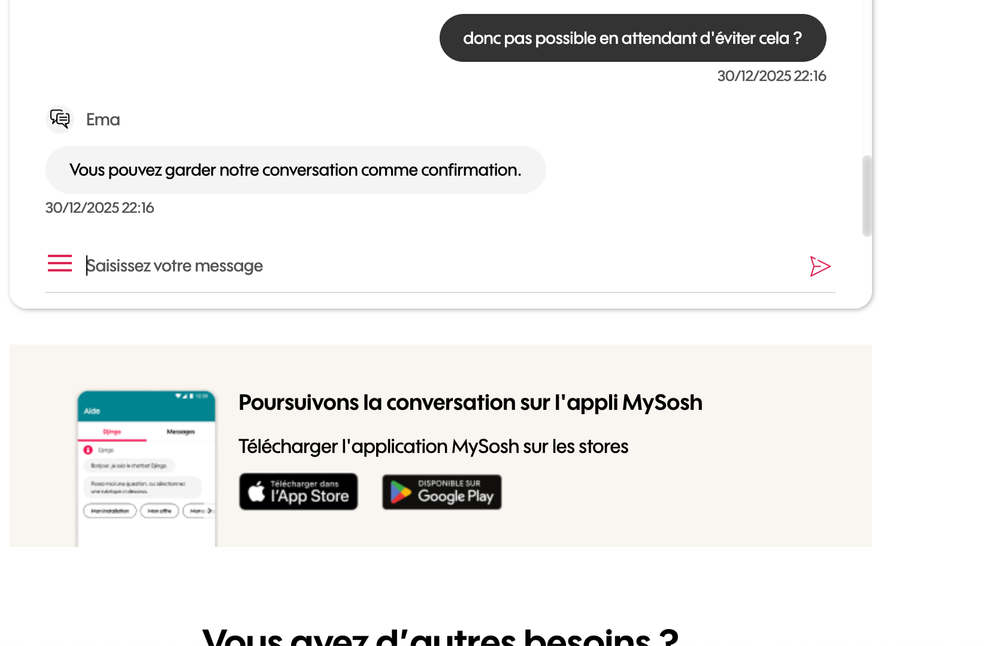The width and height of the screenshot is (999, 646).
Task: Click the timestamp under Ema's reply
Action: point(100,208)
